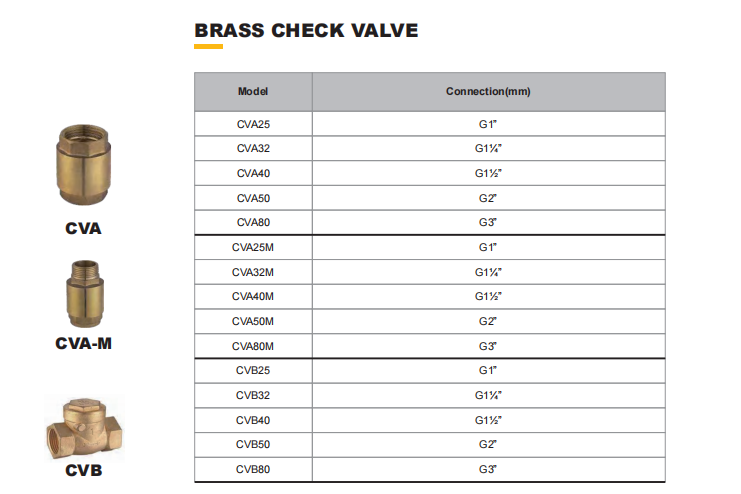
Task: Click the CVA80 model cell
Action: [x=253, y=222]
